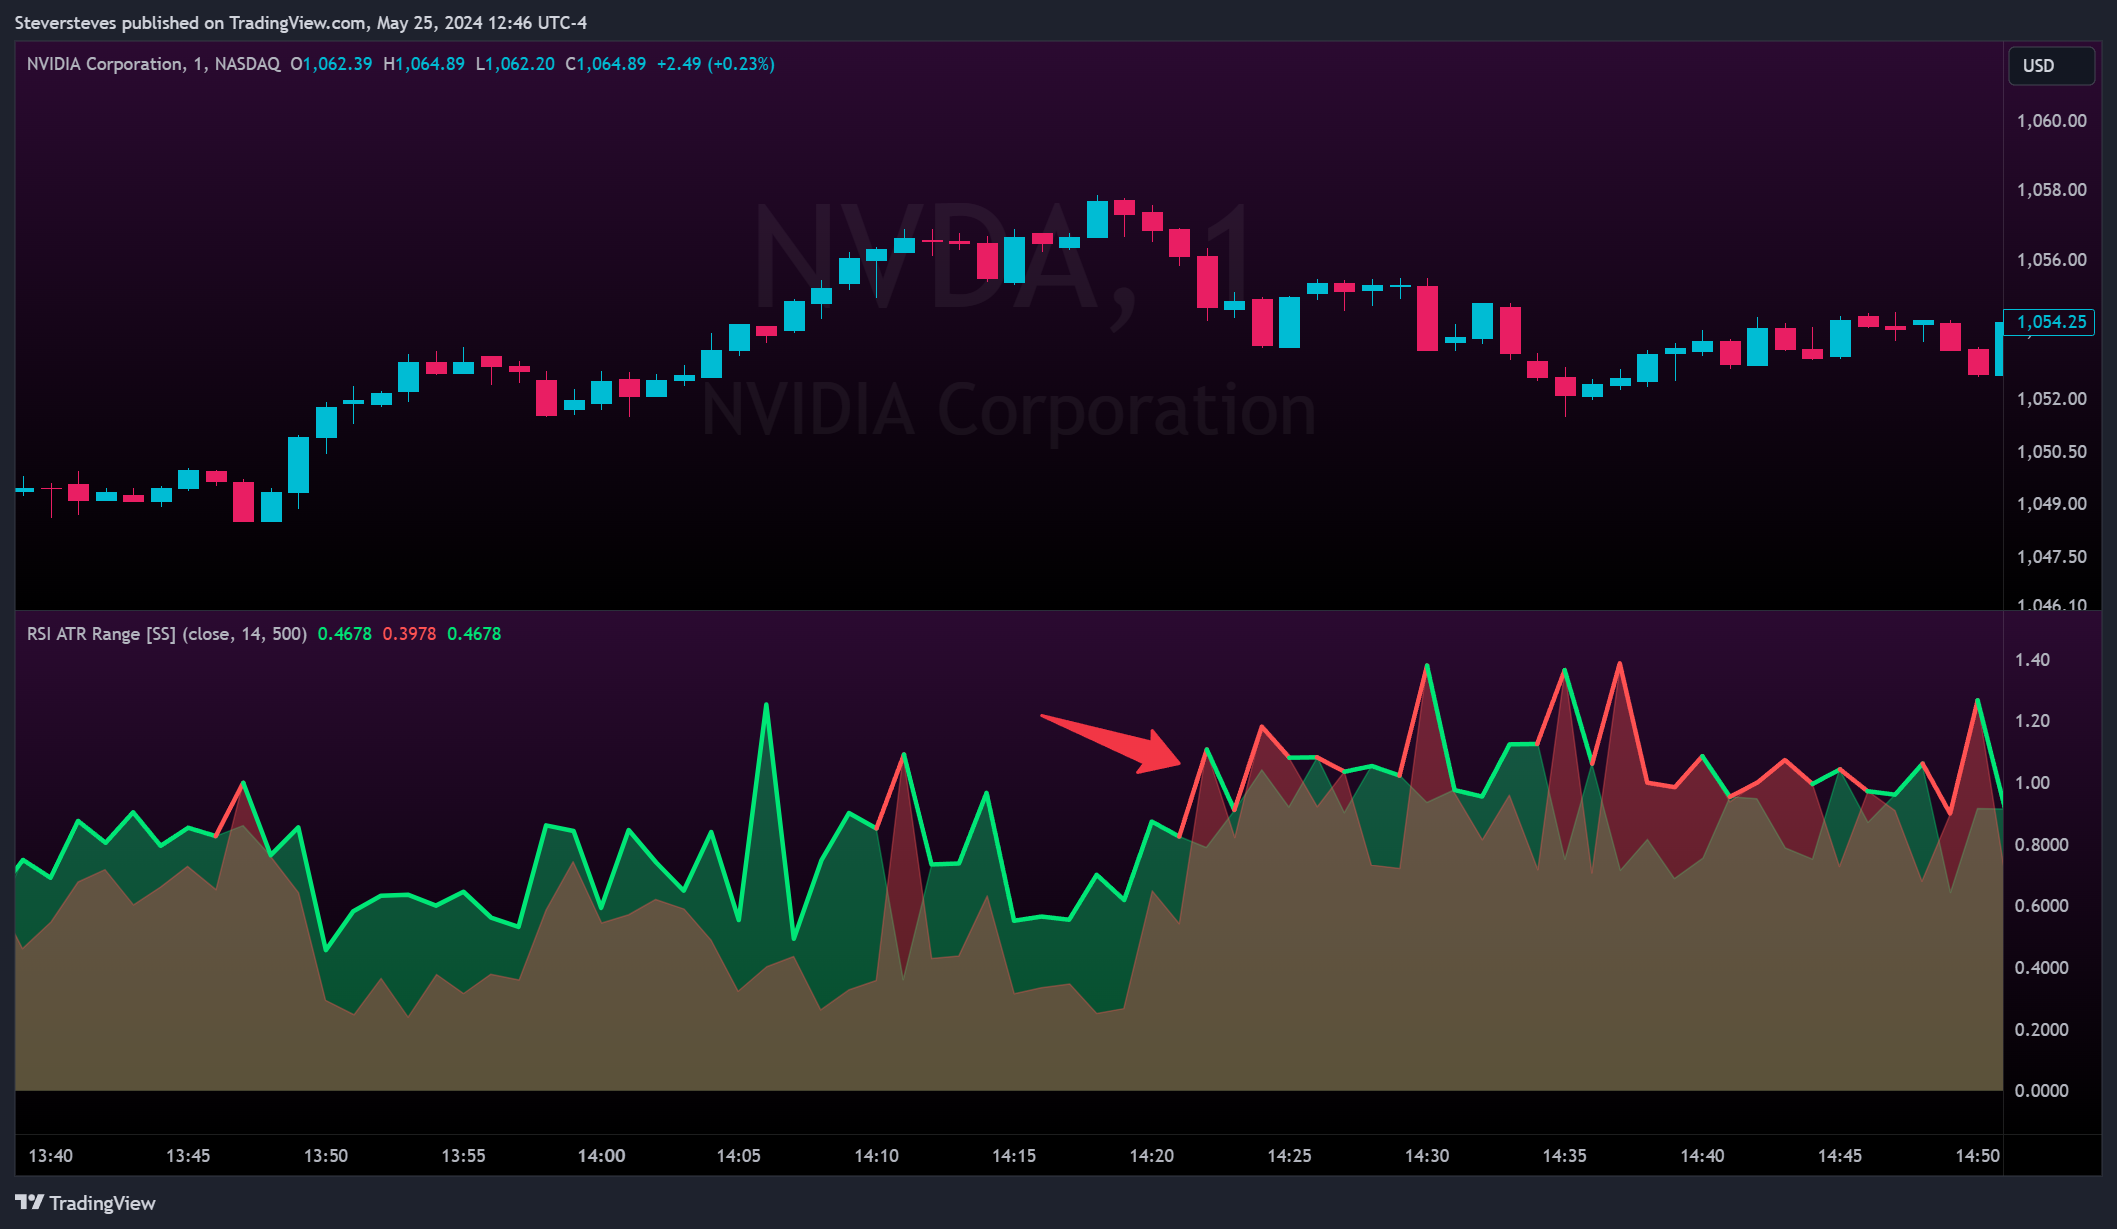Click the 14:05 time axis label
The image size is (2117, 1229).
click(x=739, y=1156)
